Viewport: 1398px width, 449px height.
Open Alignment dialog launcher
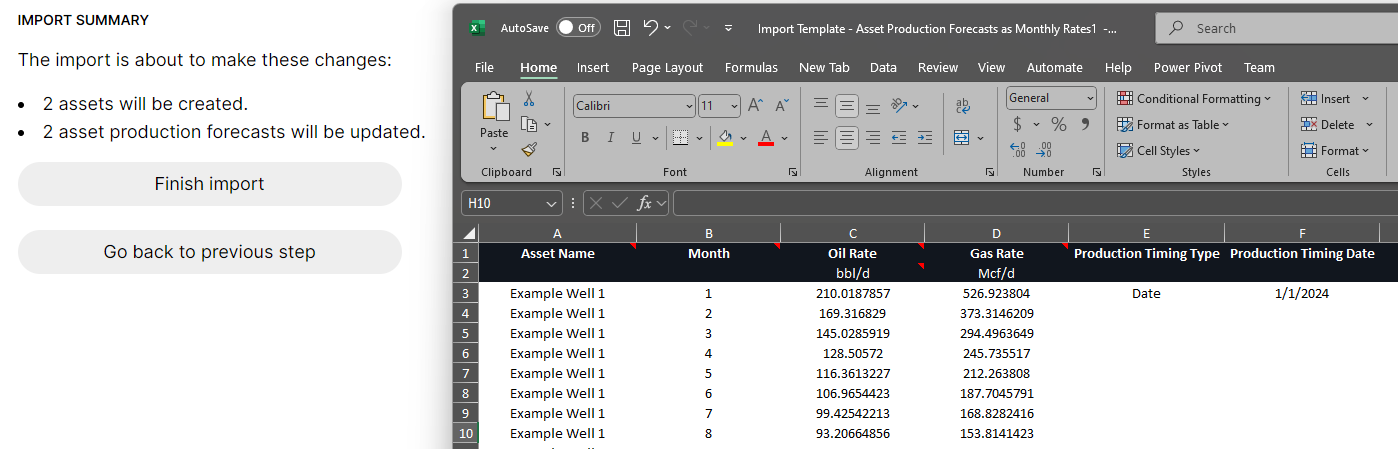point(990,172)
